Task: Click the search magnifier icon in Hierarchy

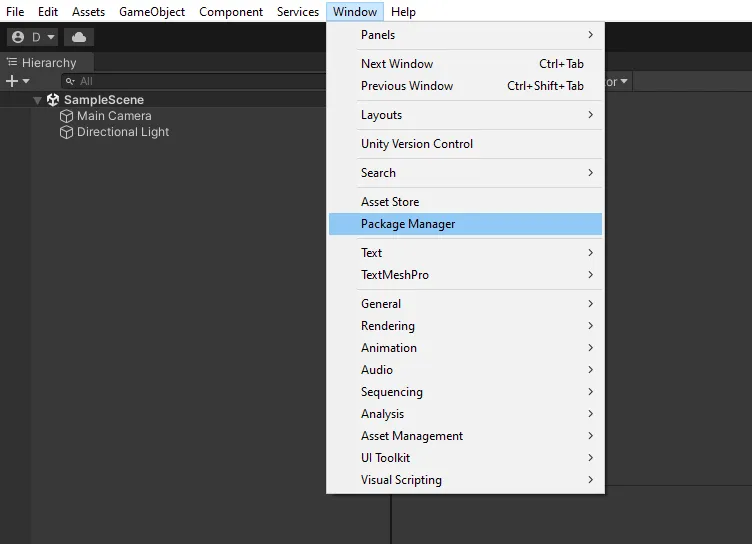Action: click(70, 81)
